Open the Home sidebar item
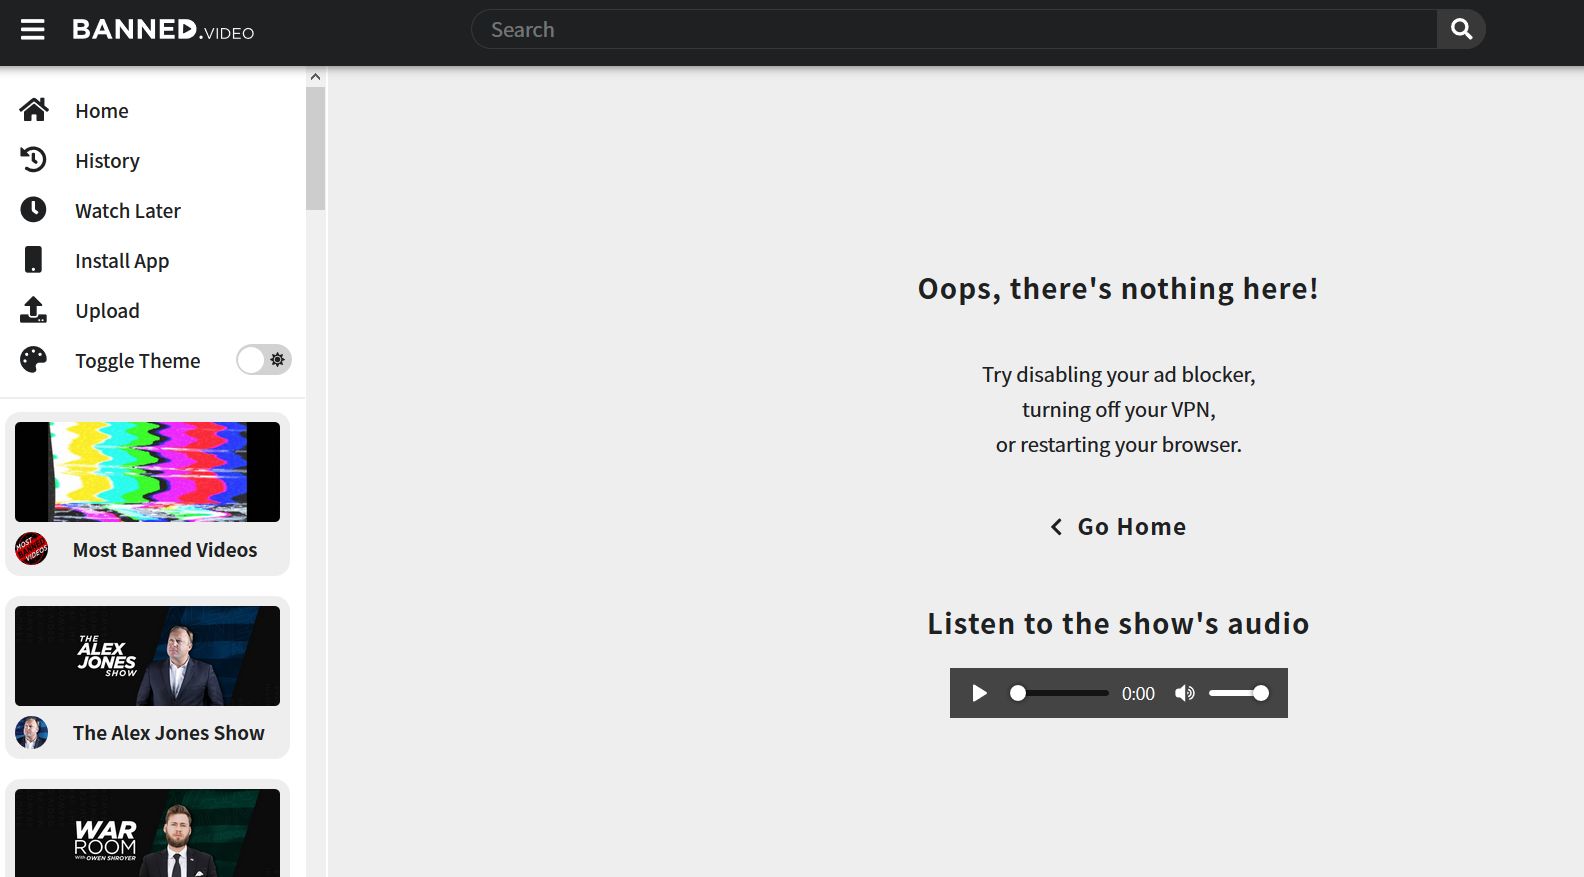This screenshot has width=1584, height=877. [102, 111]
